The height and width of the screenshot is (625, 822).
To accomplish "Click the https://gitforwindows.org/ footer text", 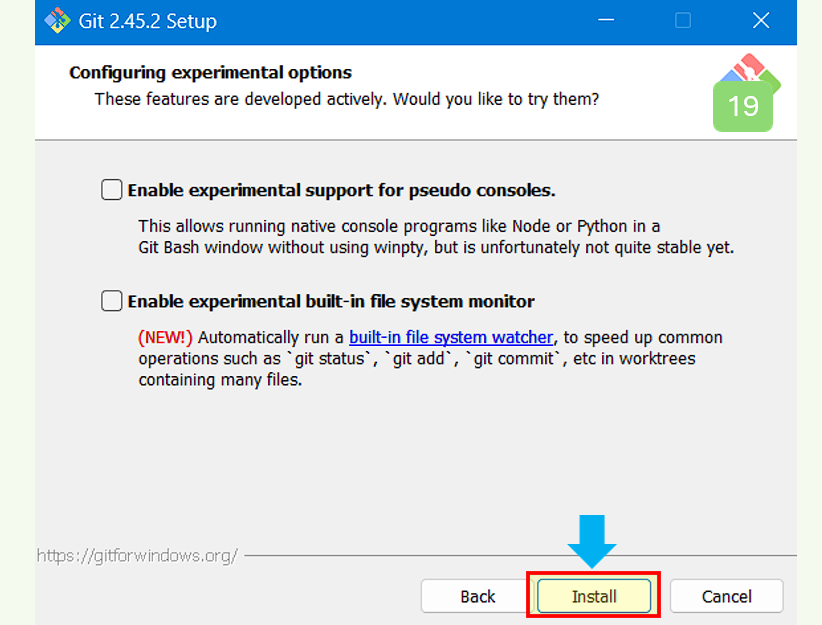I will [x=137, y=555].
